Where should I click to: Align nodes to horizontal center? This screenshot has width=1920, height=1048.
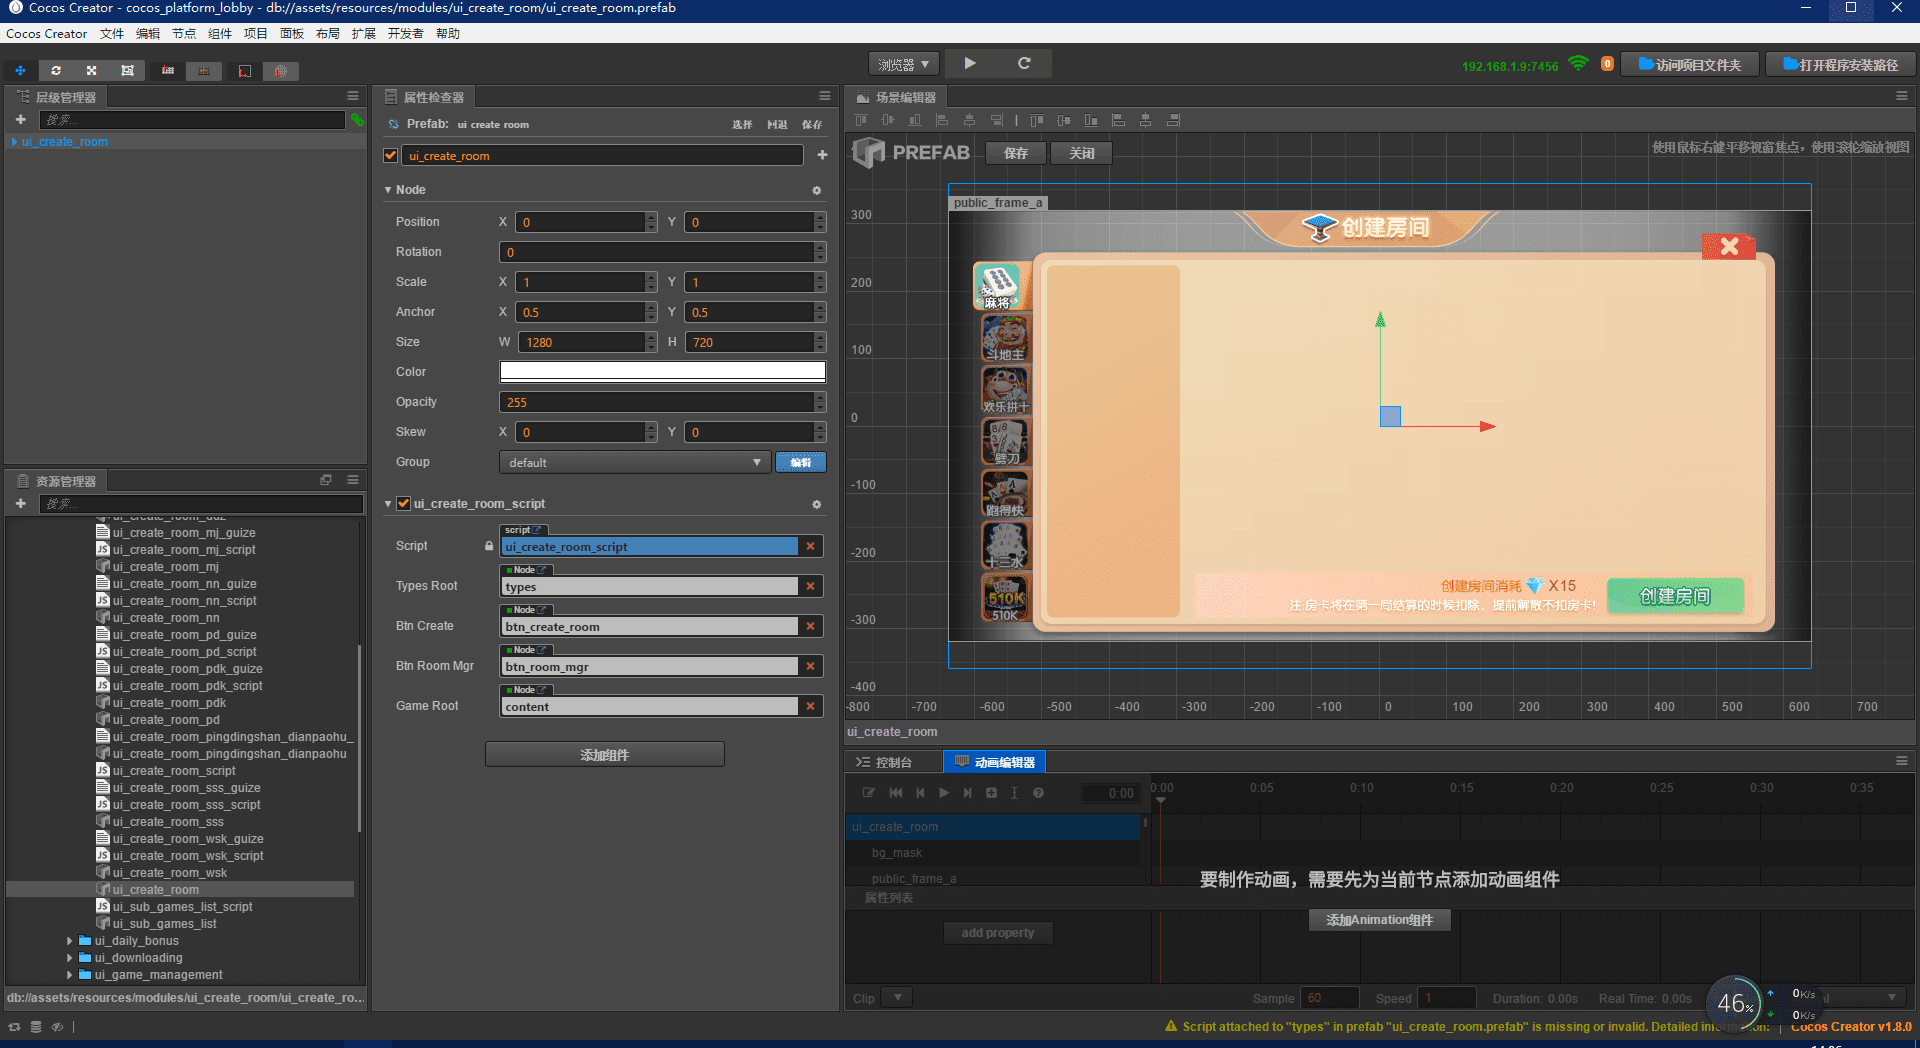(x=968, y=120)
